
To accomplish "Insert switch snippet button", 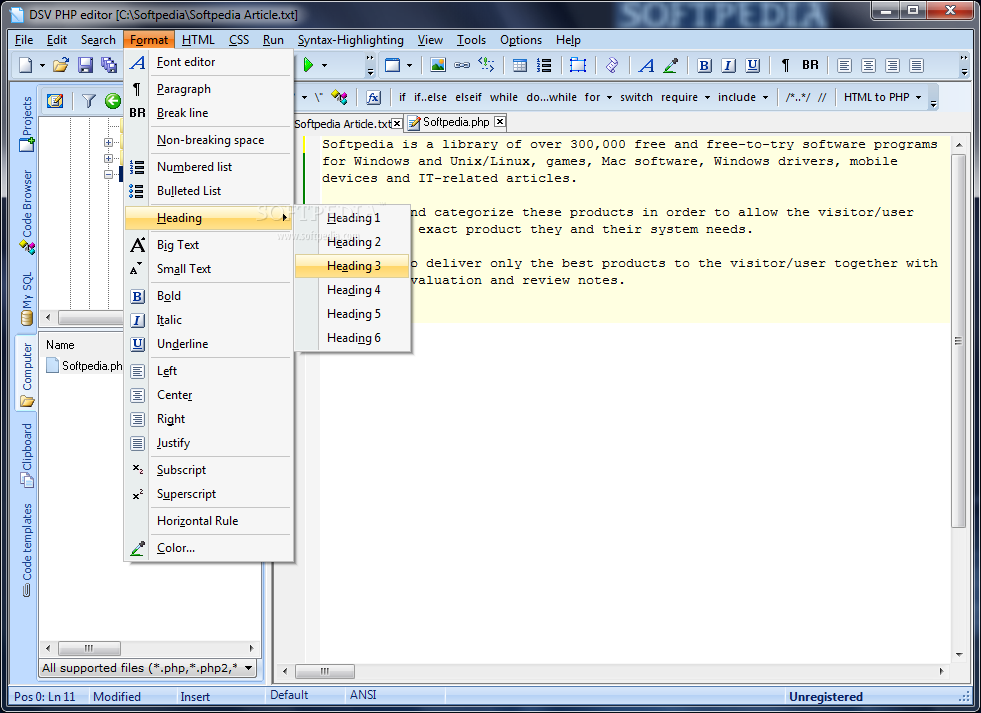I will pos(636,98).
